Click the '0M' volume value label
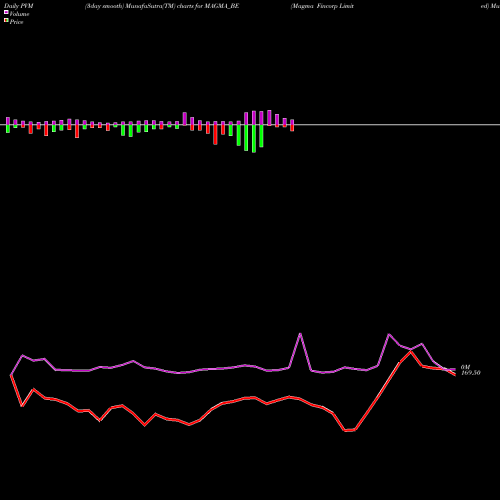This screenshot has height=500, width=500. (465, 367)
